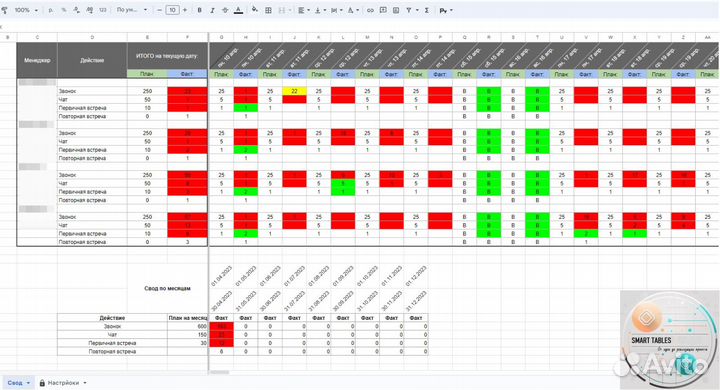The image size is (720, 390).
Task: Open the merge cells options arrow
Action: tap(290, 10)
